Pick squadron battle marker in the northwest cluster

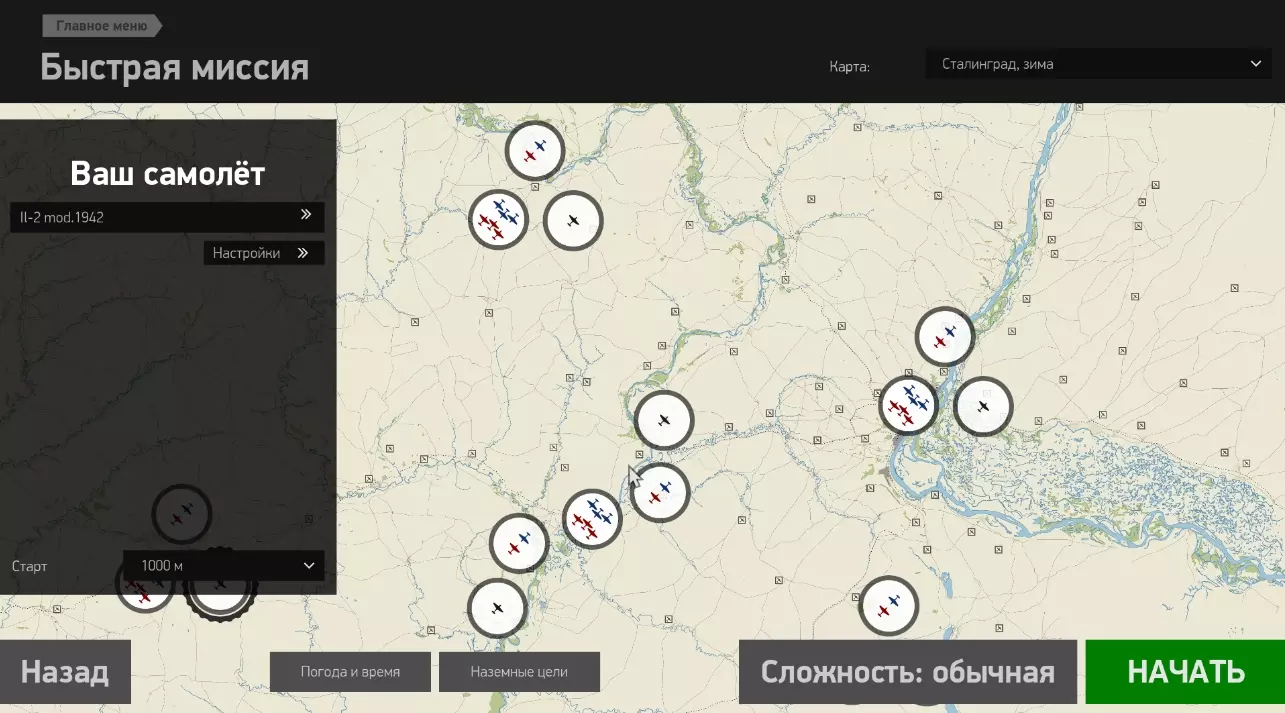[498, 219]
